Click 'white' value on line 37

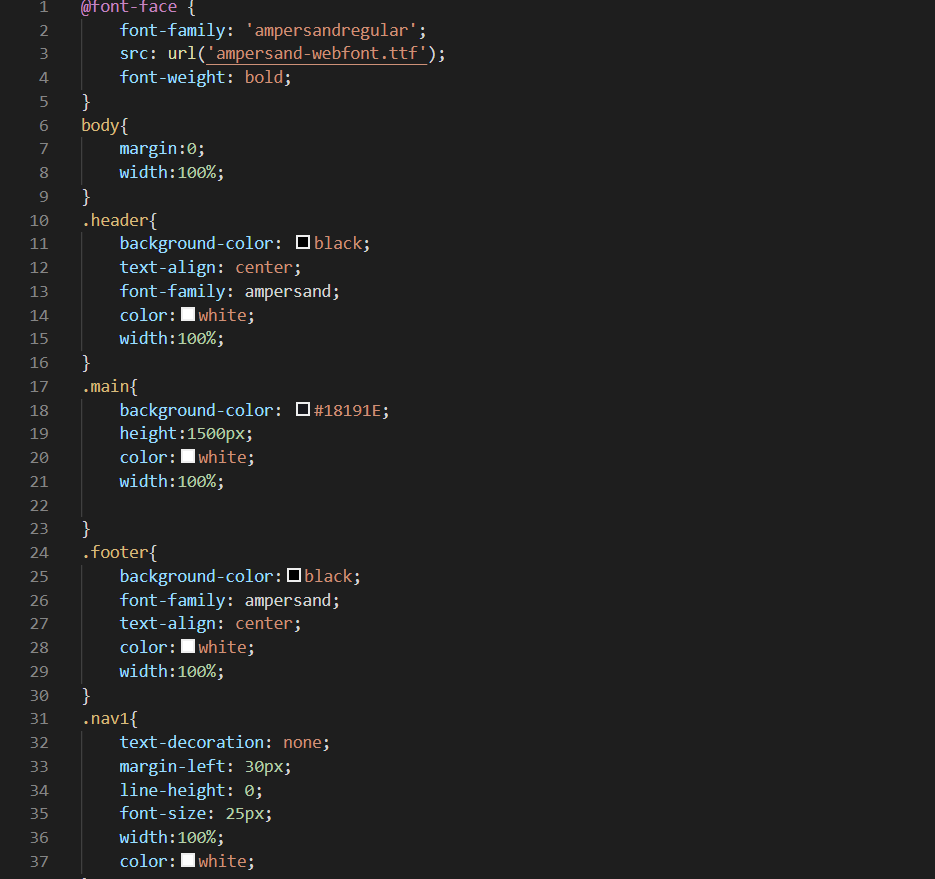pyautogui.click(x=222, y=861)
